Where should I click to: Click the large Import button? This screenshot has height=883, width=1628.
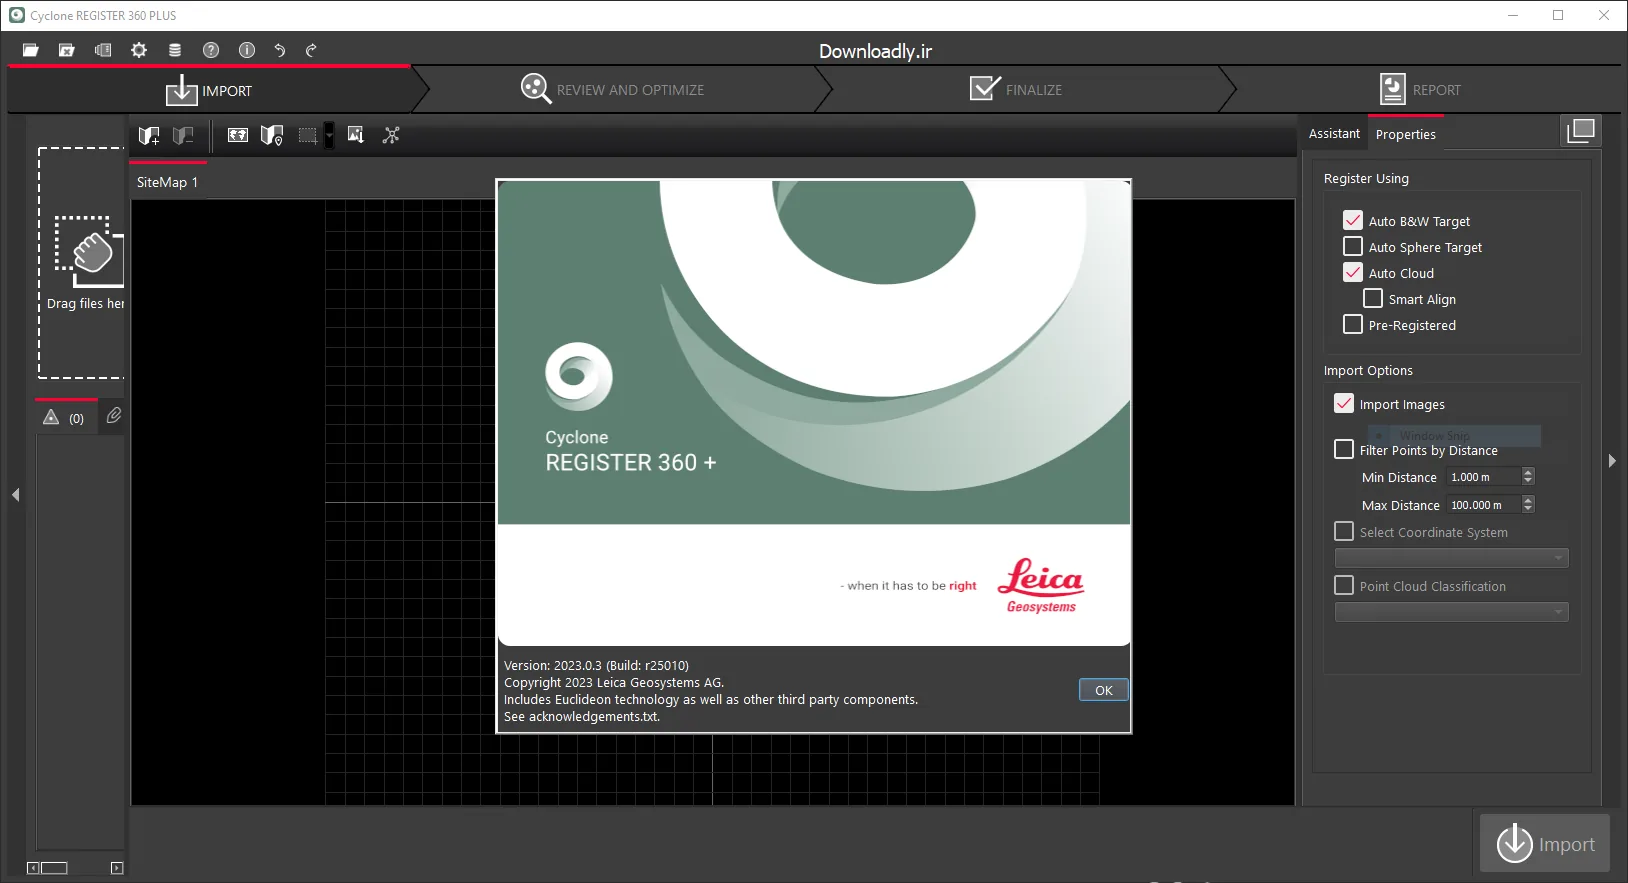[1545, 844]
